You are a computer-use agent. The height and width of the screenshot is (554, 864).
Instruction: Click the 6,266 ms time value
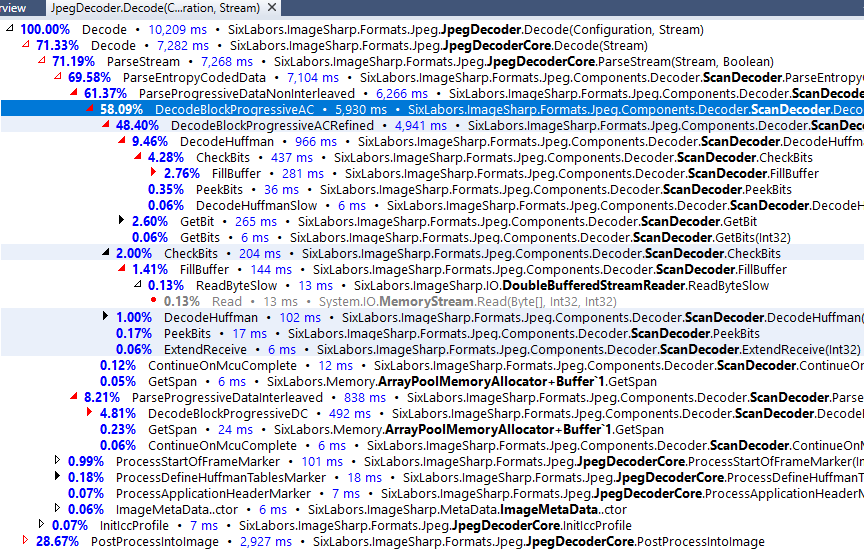(402, 94)
